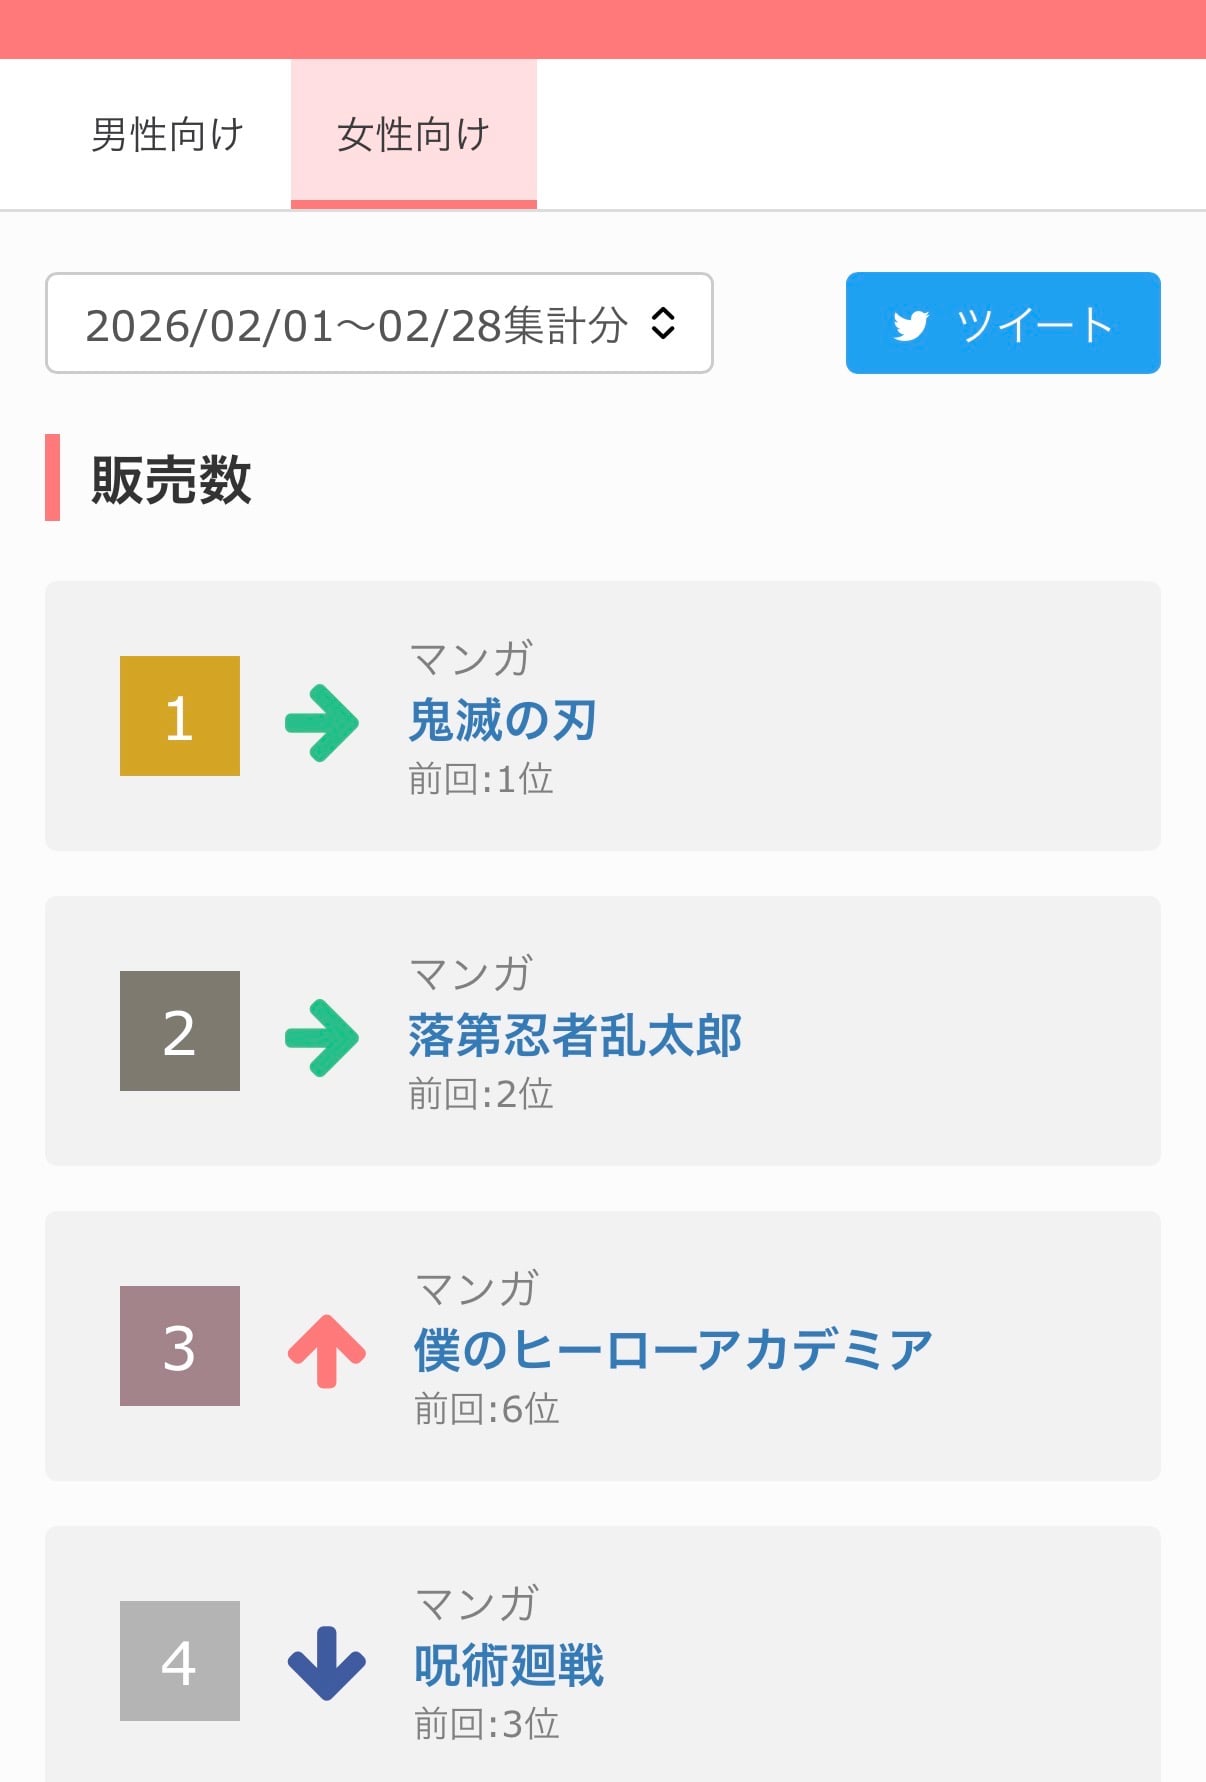
Task: Click the green arrow beside 落第忍者乱太郎
Action: 321,1037
